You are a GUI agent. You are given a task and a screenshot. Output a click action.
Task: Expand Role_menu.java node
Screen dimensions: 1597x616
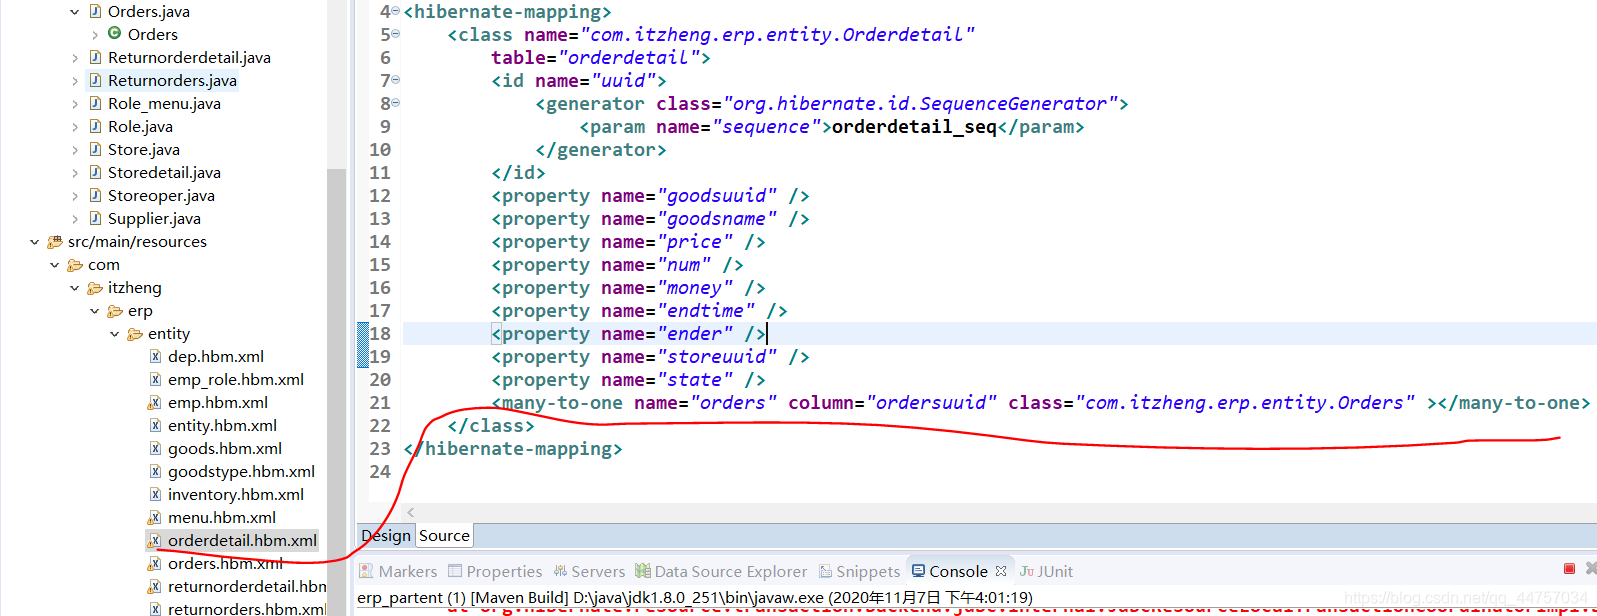pyautogui.click(x=75, y=104)
